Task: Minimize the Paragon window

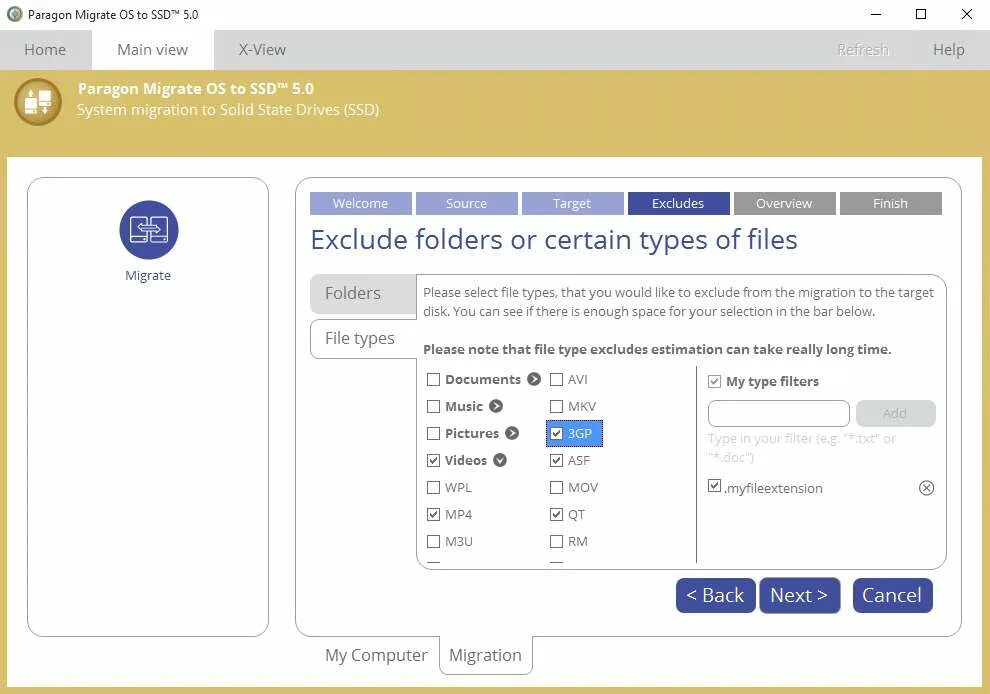Action: [x=876, y=14]
